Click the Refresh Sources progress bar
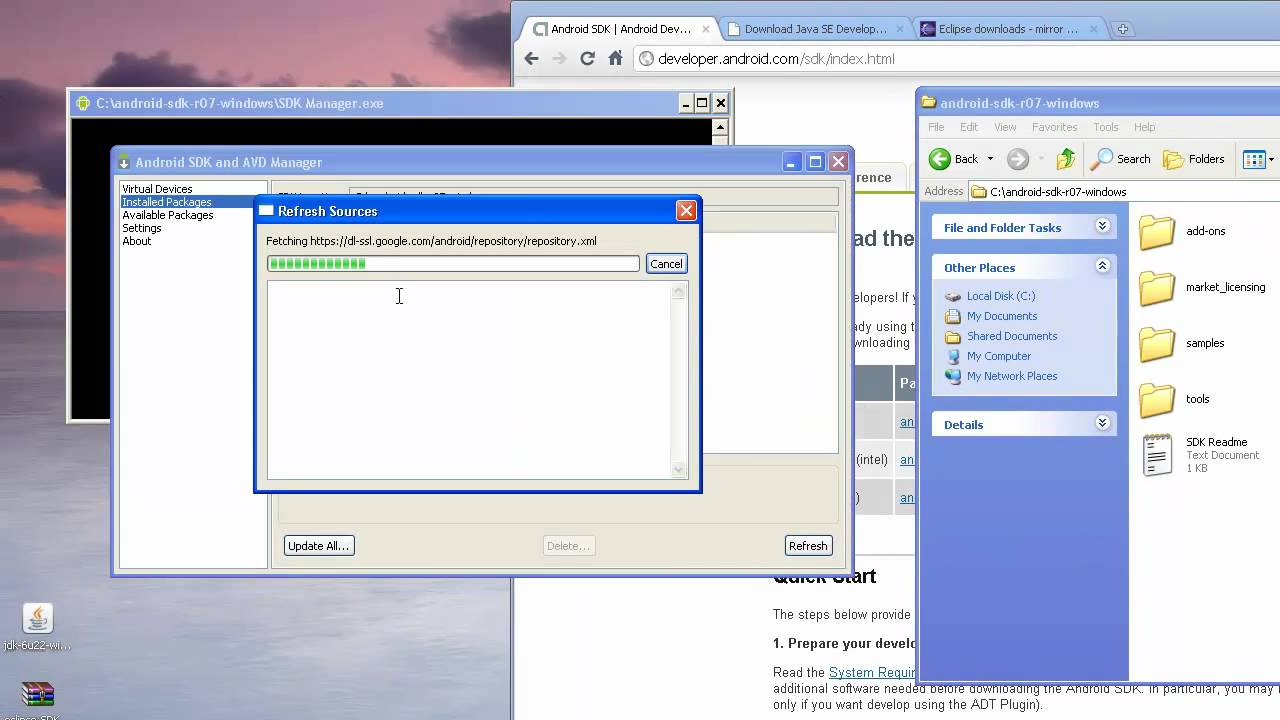1280x720 pixels. 453,264
